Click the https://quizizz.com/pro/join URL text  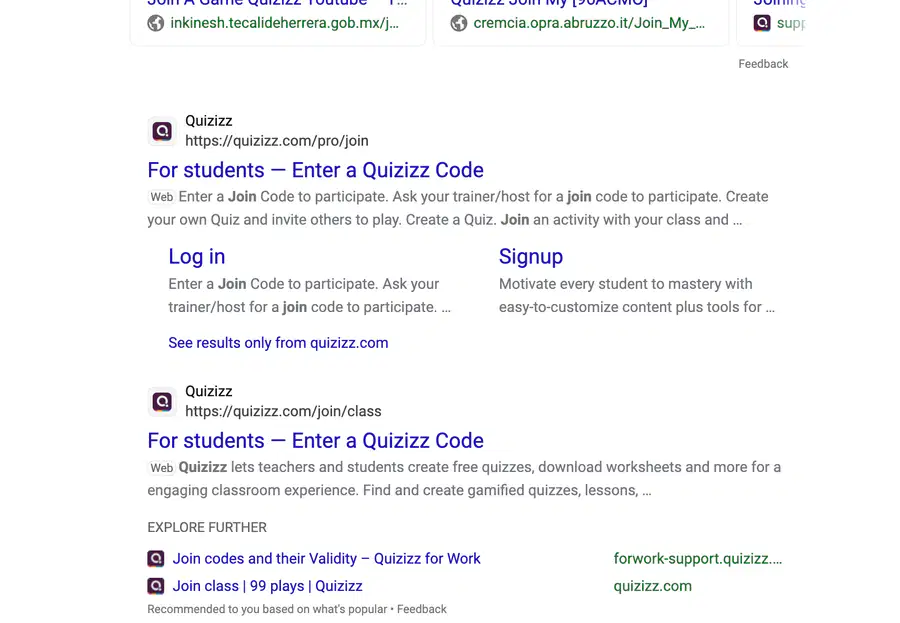click(277, 141)
